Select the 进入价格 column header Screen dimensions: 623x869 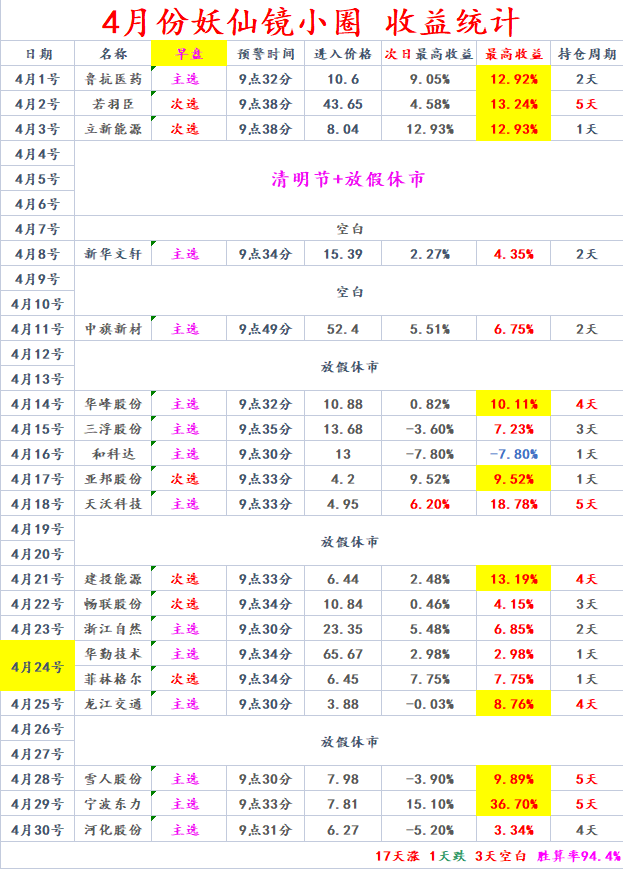(343, 54)
